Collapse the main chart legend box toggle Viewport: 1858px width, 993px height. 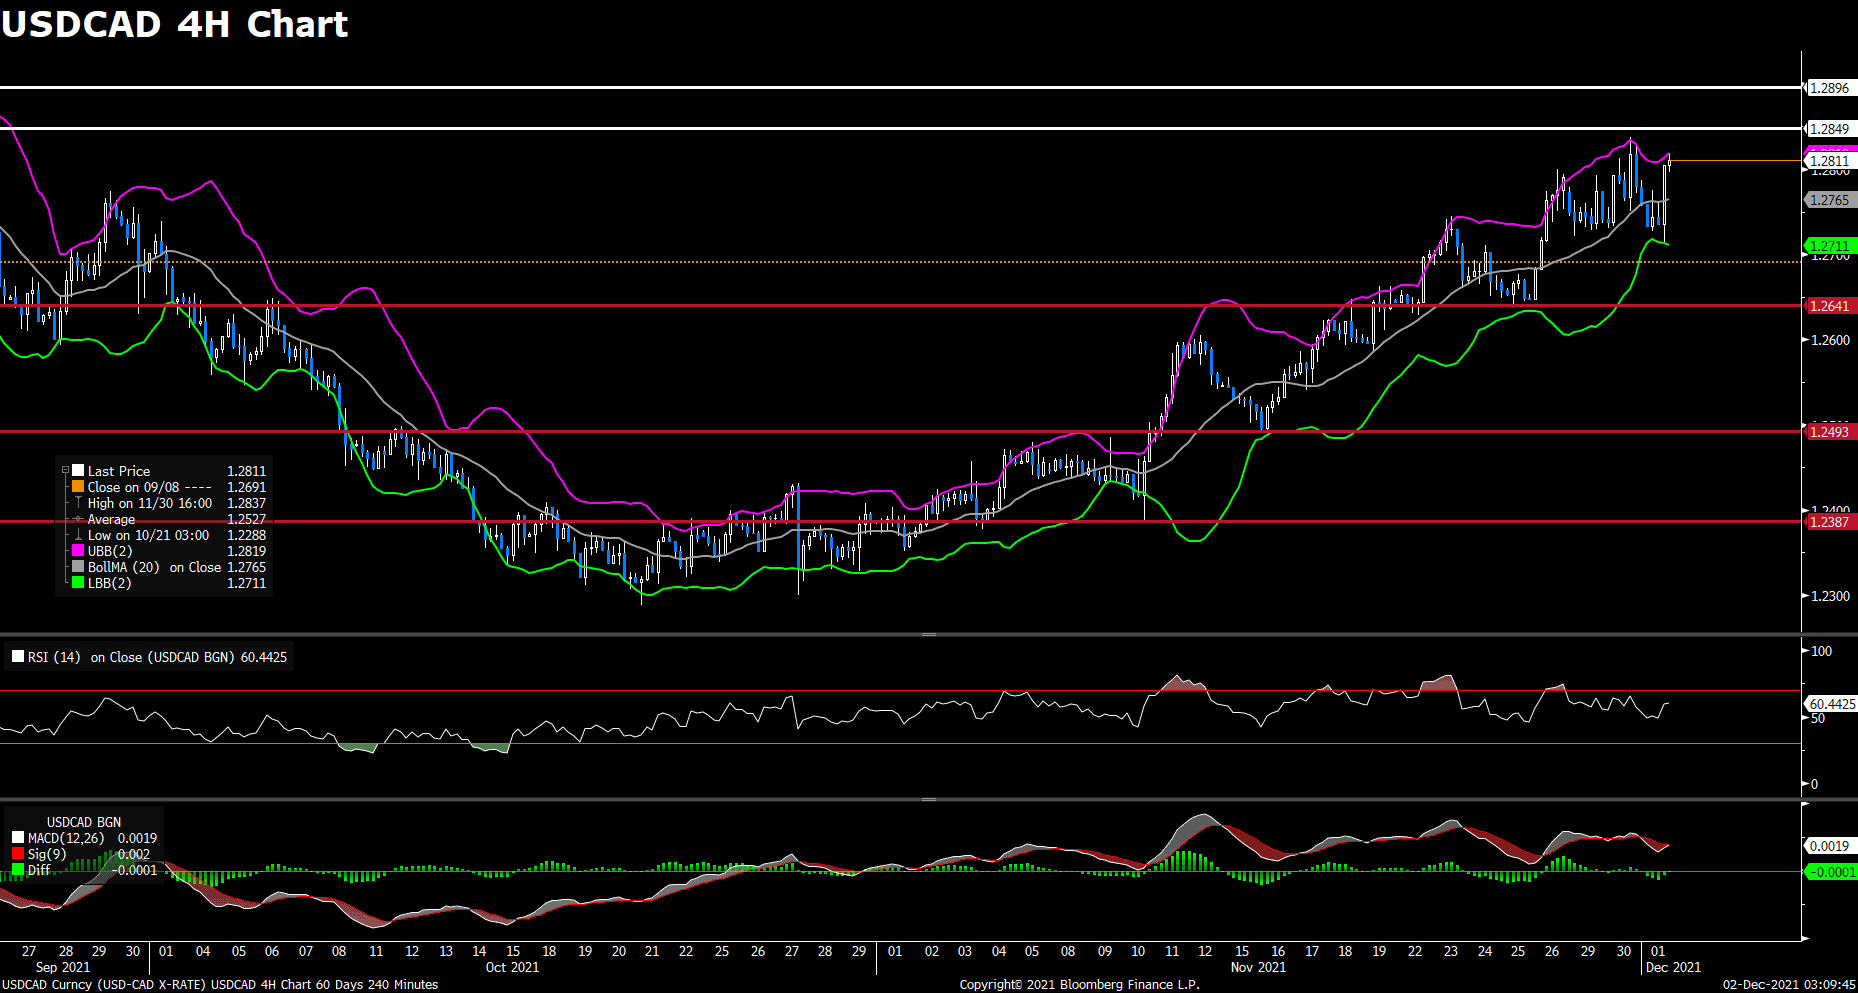click(x=66, y=471)
